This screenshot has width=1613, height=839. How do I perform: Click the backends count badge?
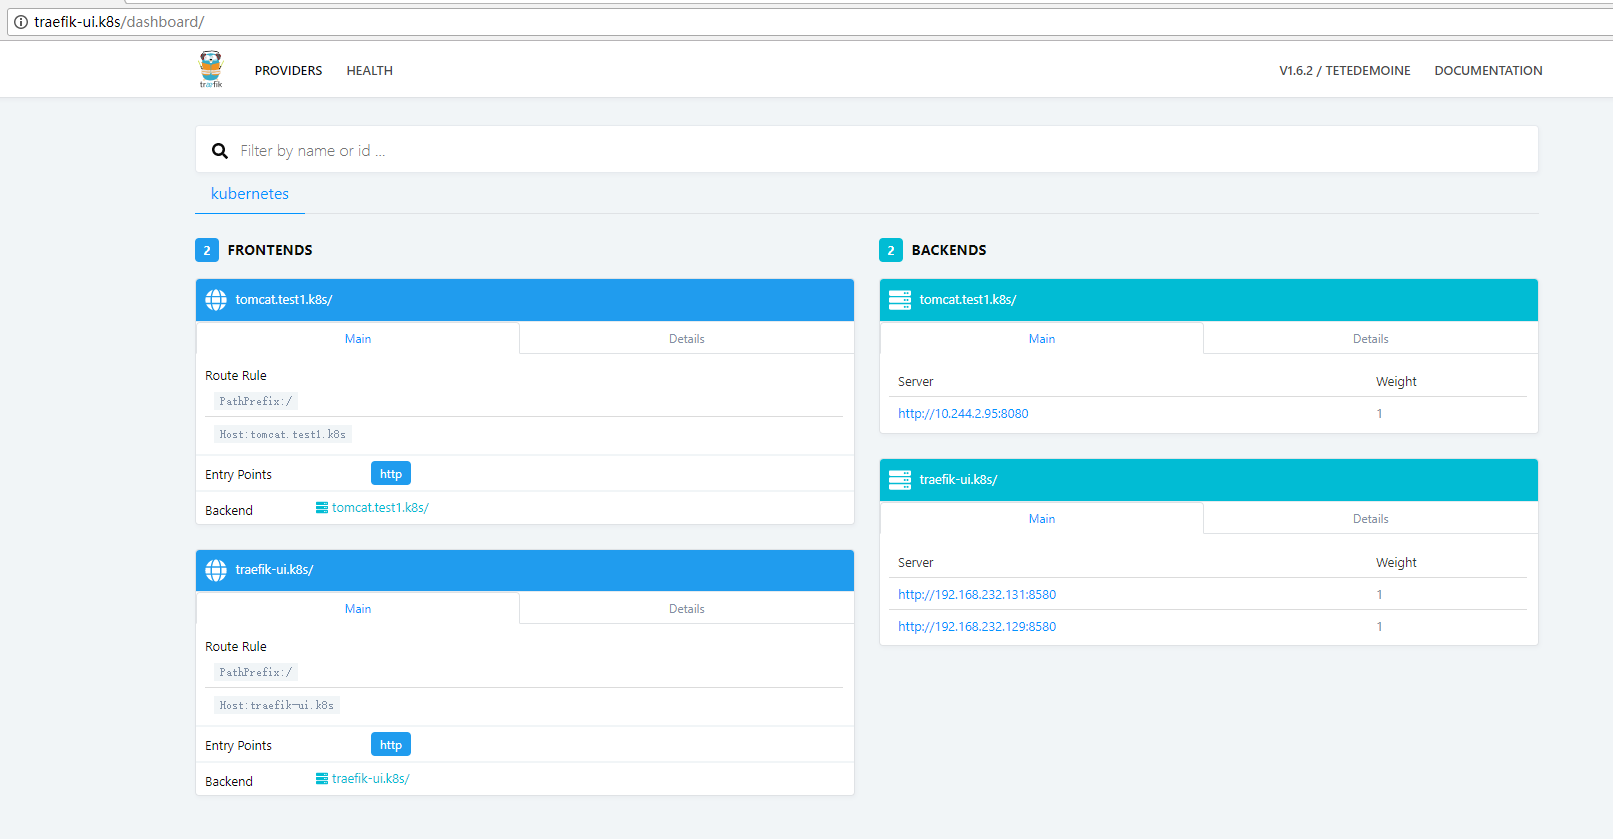click(x=891, y=250)
